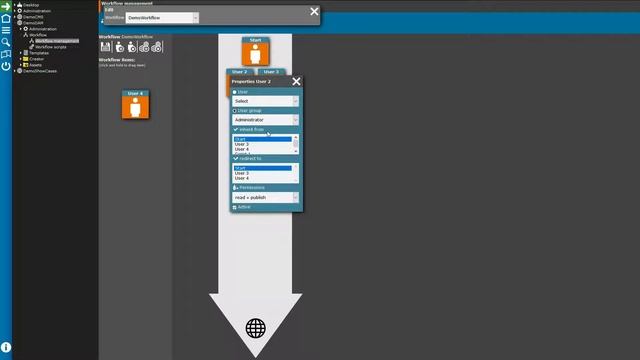The height and width of the screenshot is (360, 640).
Task: Click the globe icon on the arrow tip
Action: coord(256,328)
